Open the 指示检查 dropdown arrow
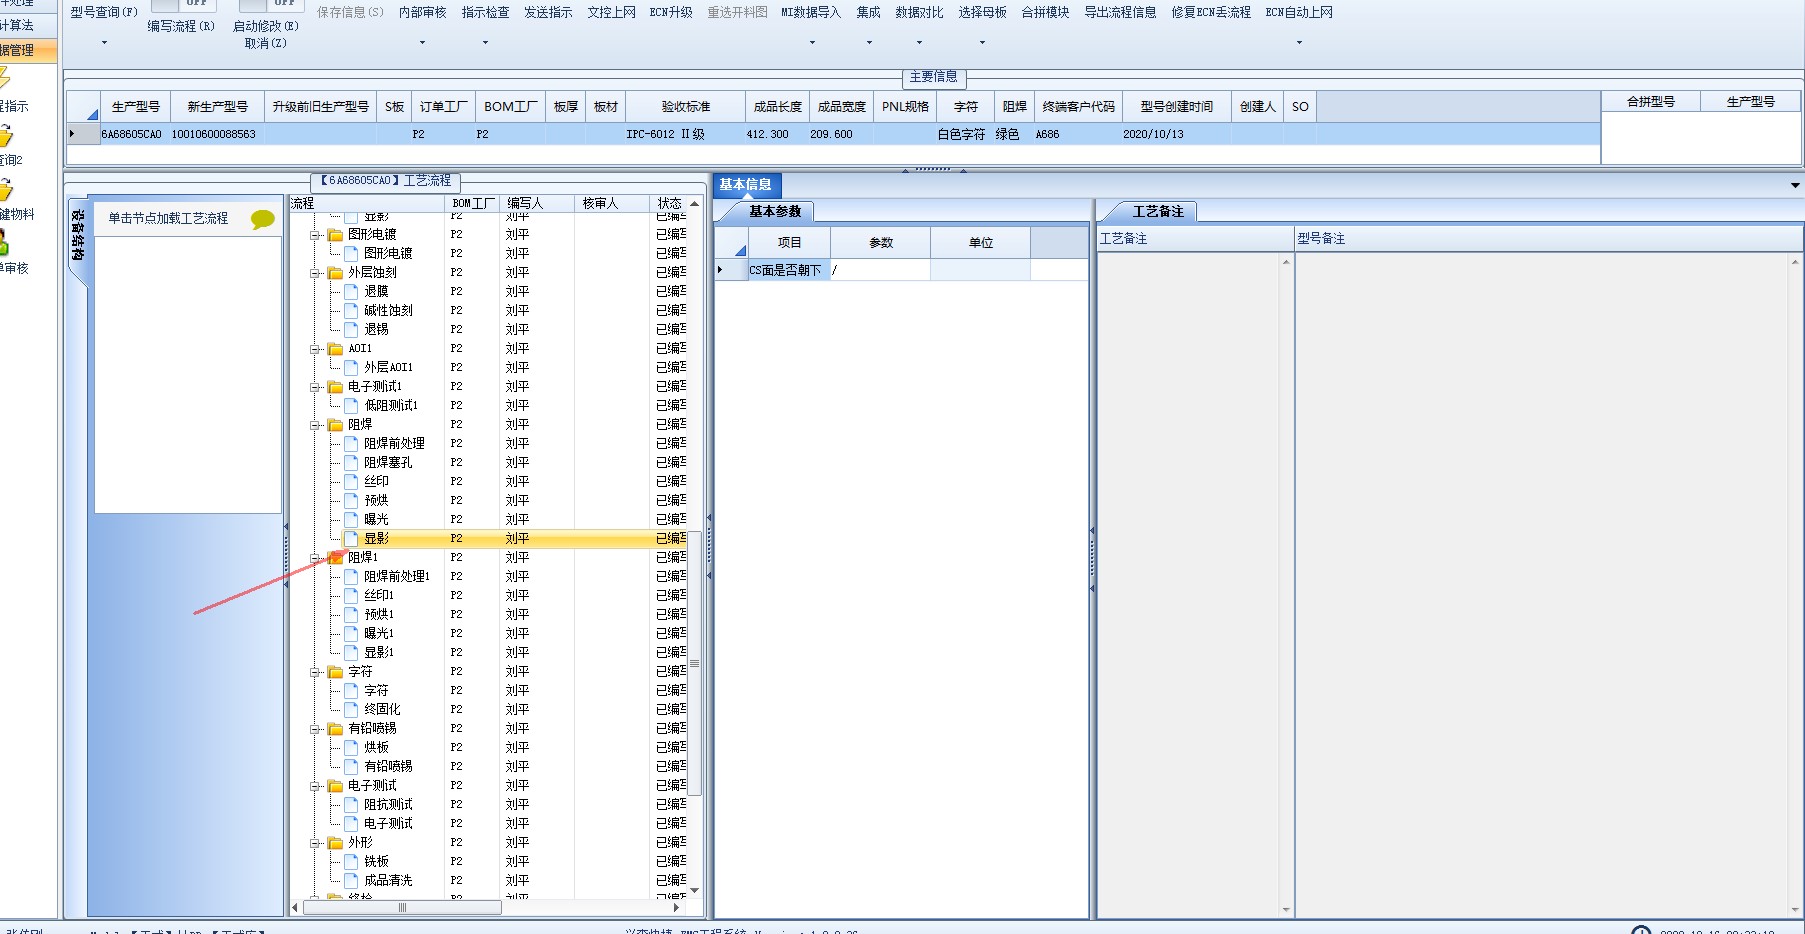This screenshot has width=1805, height=934. tap(485, 43)
